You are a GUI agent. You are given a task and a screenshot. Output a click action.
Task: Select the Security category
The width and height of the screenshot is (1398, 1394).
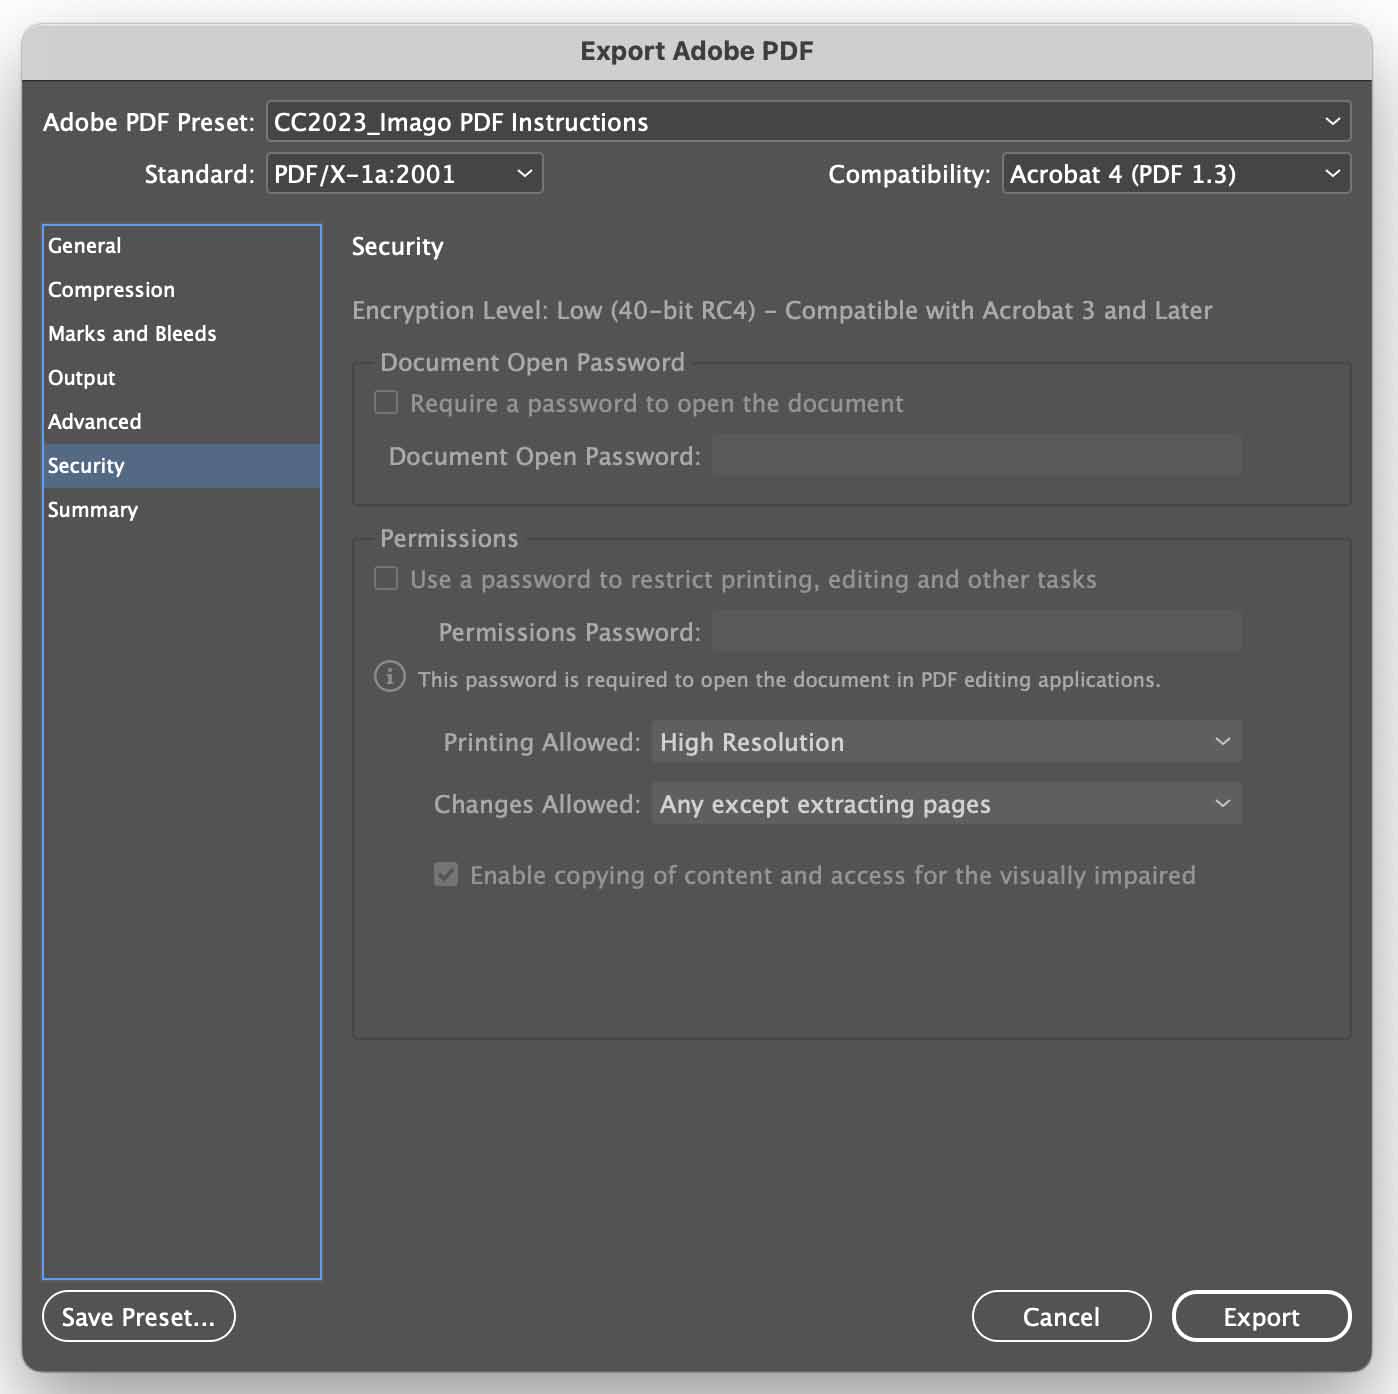pos(182,466)
